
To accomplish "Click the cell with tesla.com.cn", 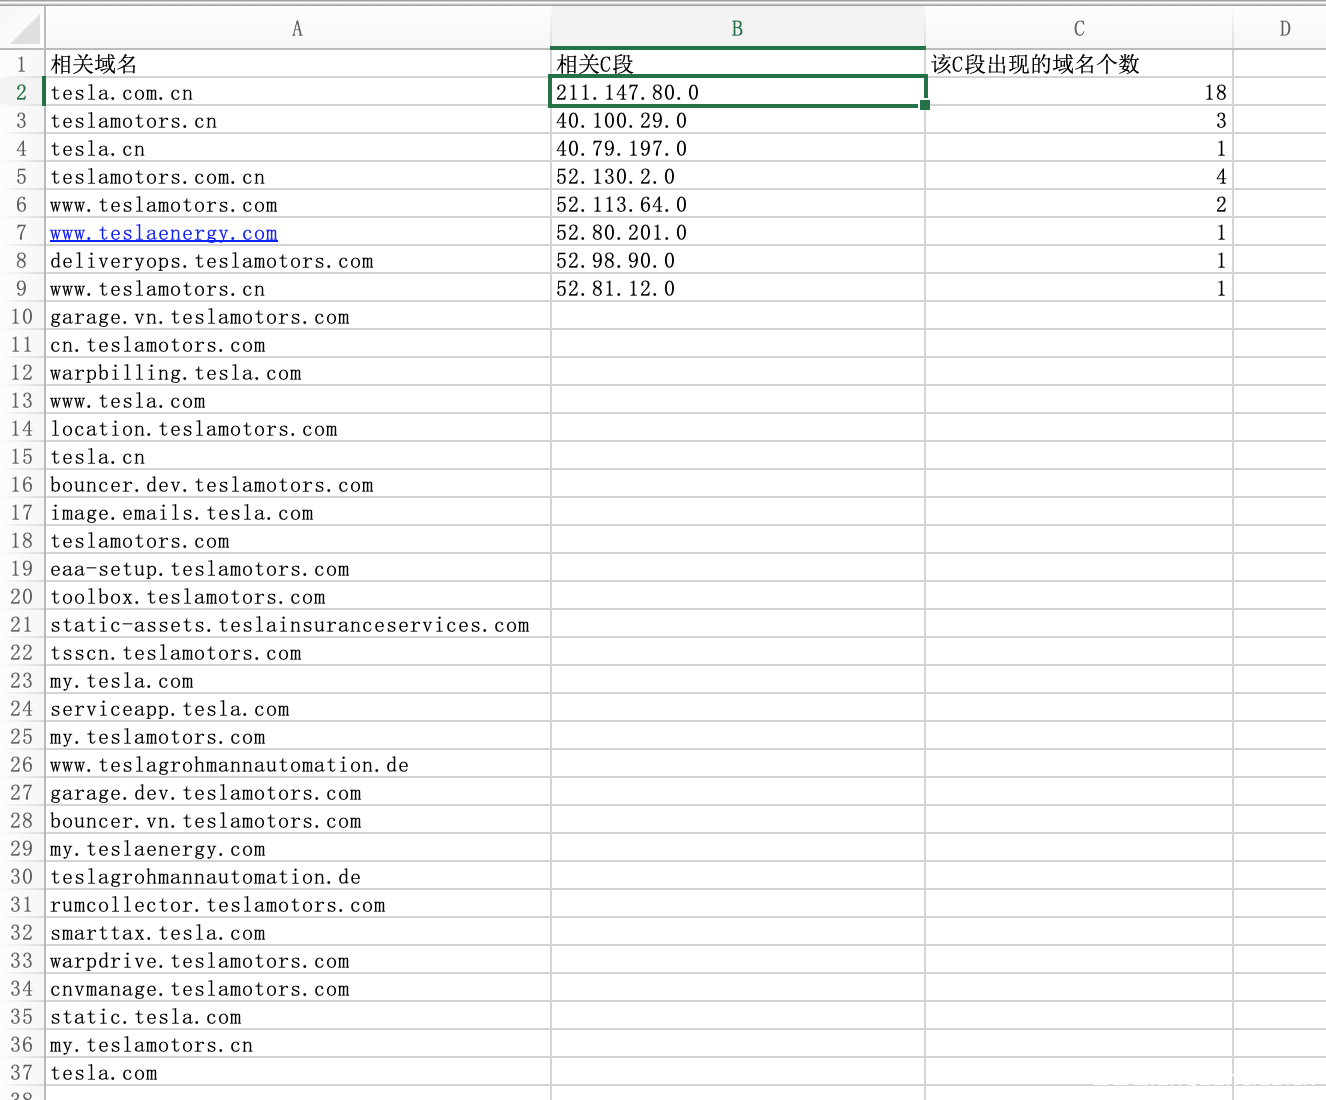I will pos(297,93).
